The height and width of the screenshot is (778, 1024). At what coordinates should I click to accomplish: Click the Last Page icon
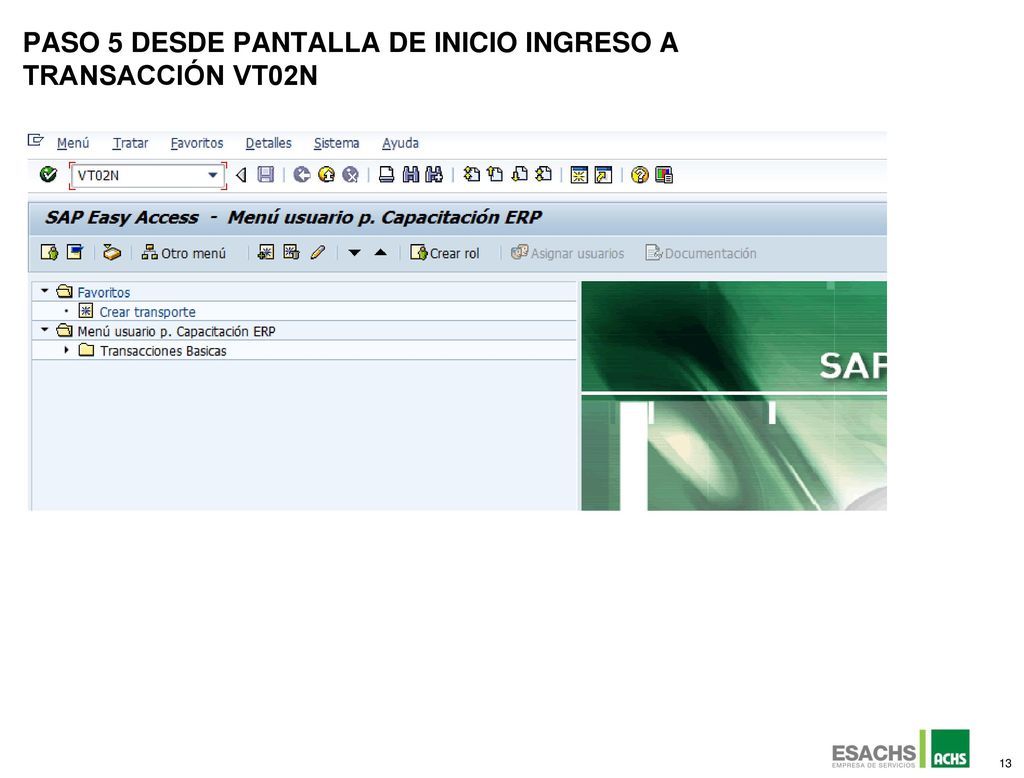pos(543,174)
